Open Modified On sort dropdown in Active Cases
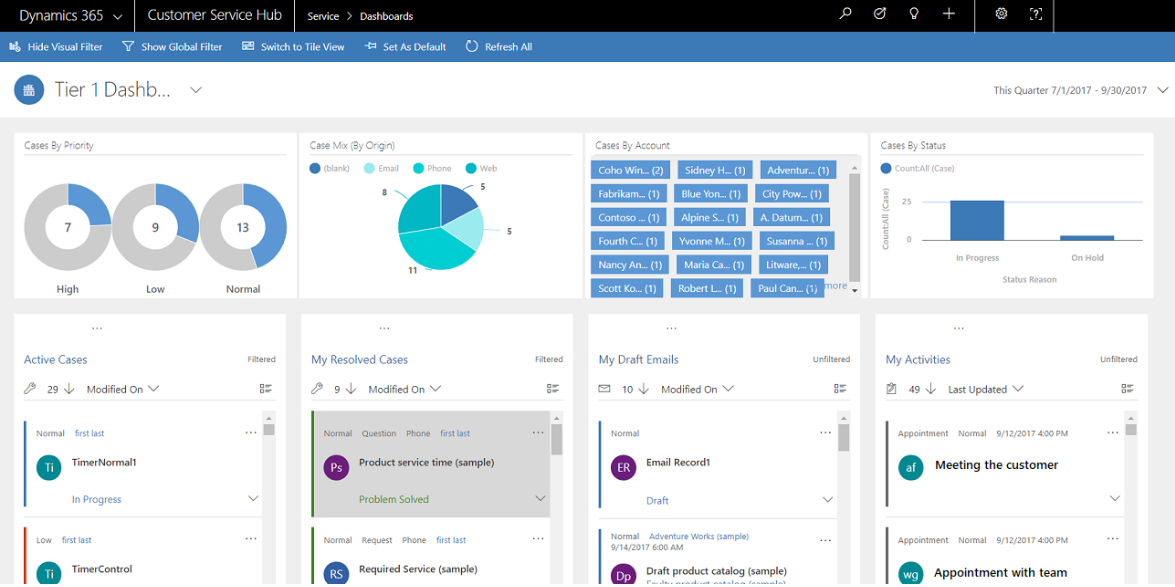Viewport: 1175px width, 587px height. coord(123,389)
